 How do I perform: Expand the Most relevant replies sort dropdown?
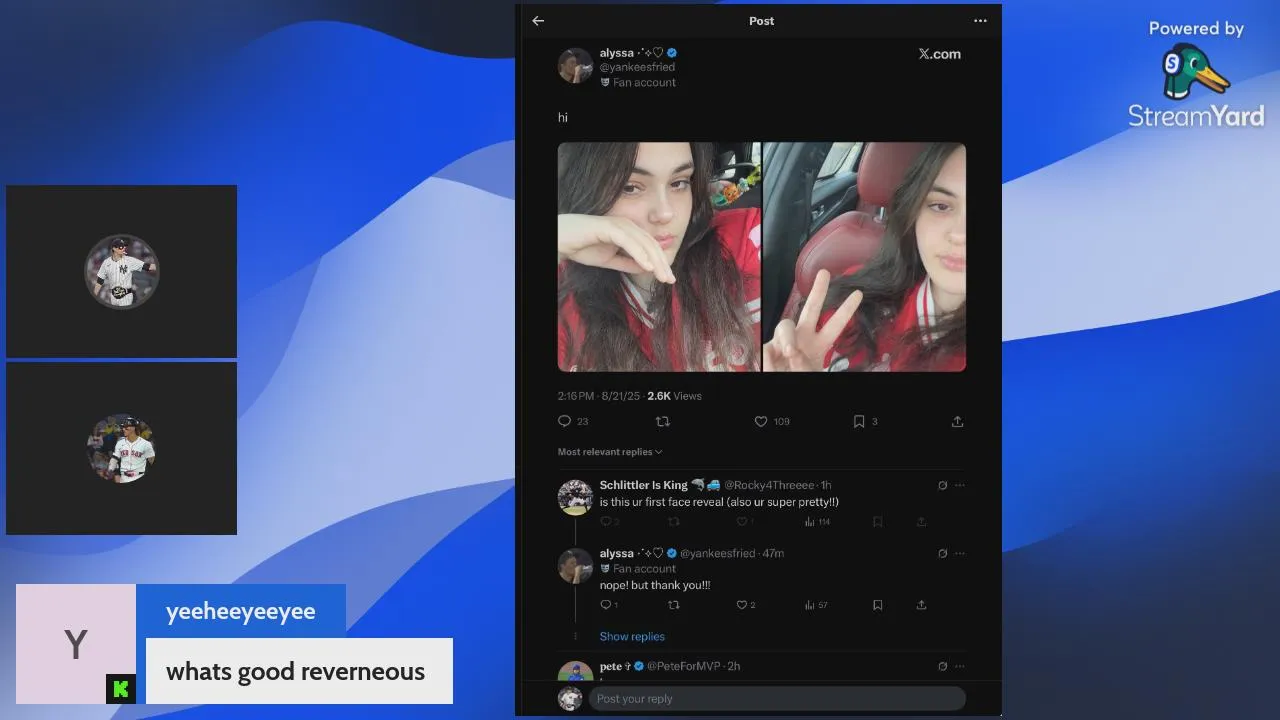[x=610, y=452]
